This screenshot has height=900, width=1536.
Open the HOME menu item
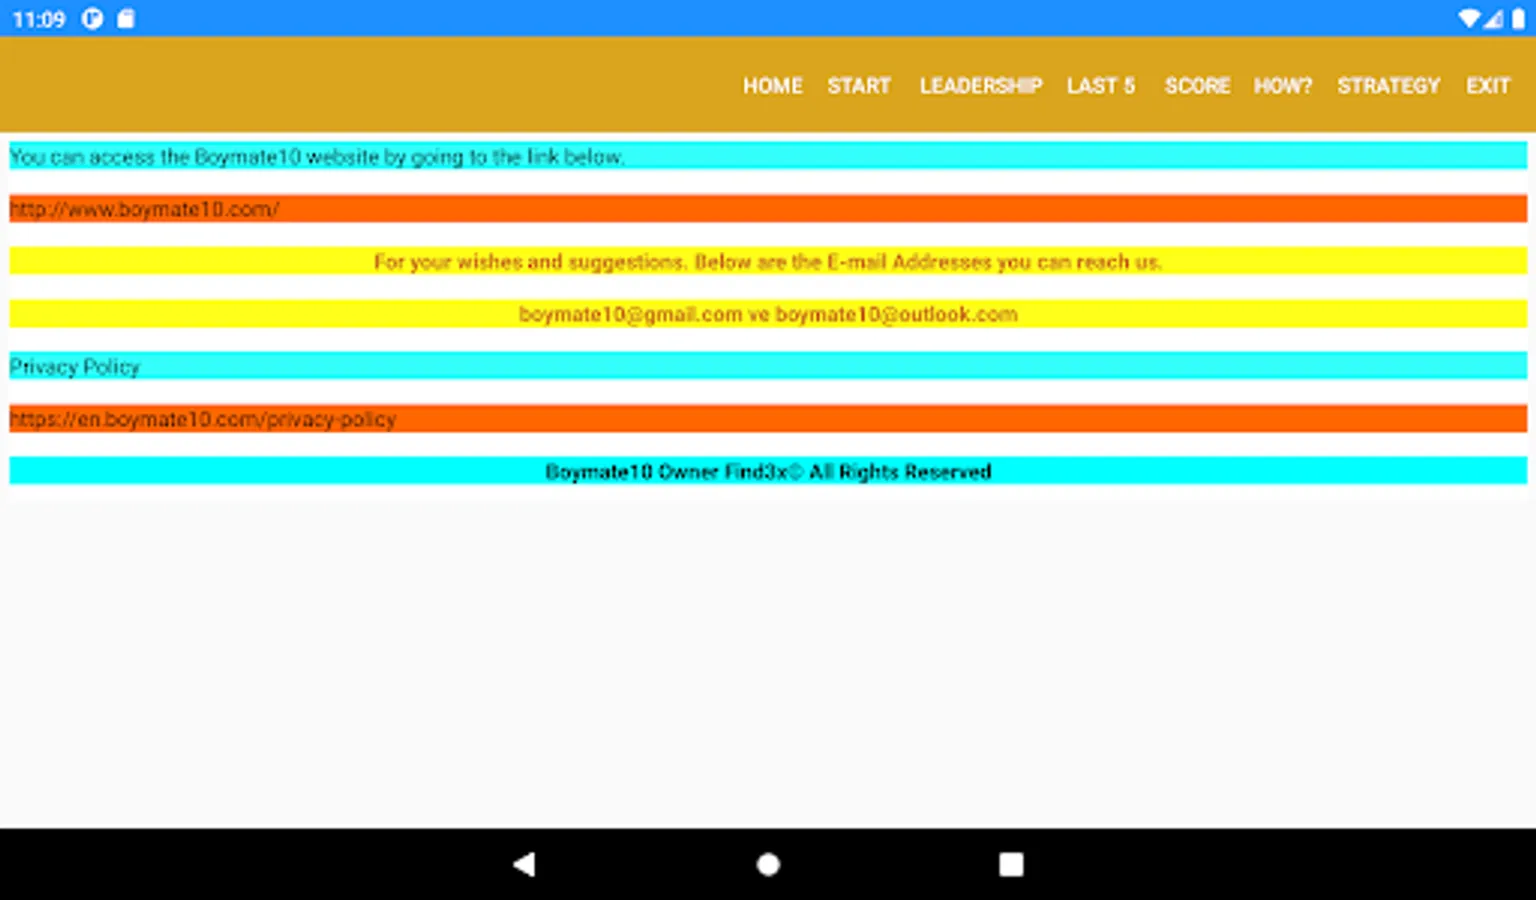point(772,86)
